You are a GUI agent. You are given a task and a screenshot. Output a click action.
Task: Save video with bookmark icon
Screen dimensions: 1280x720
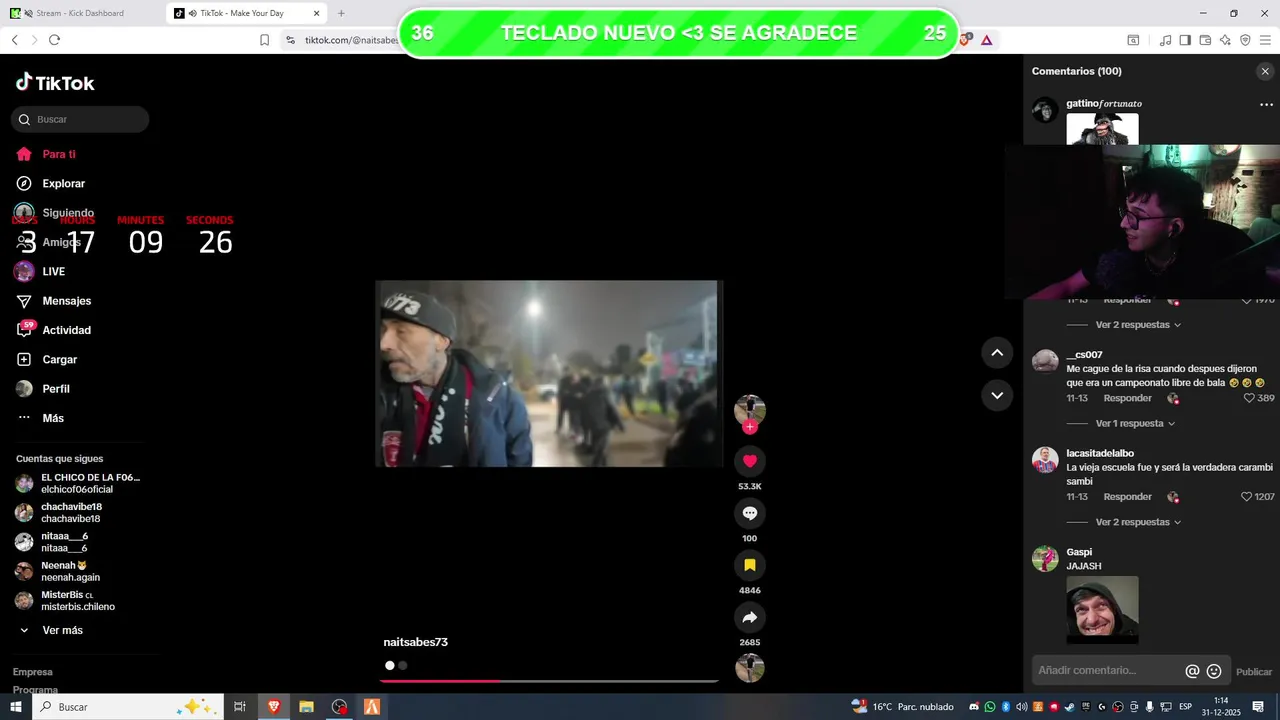750,565
